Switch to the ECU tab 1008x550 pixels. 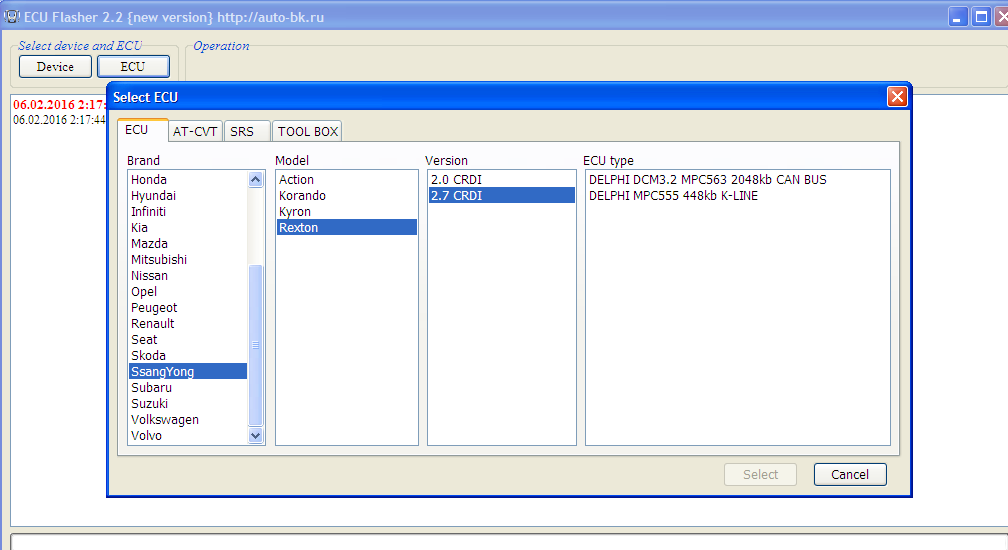[x=142, y=130]
